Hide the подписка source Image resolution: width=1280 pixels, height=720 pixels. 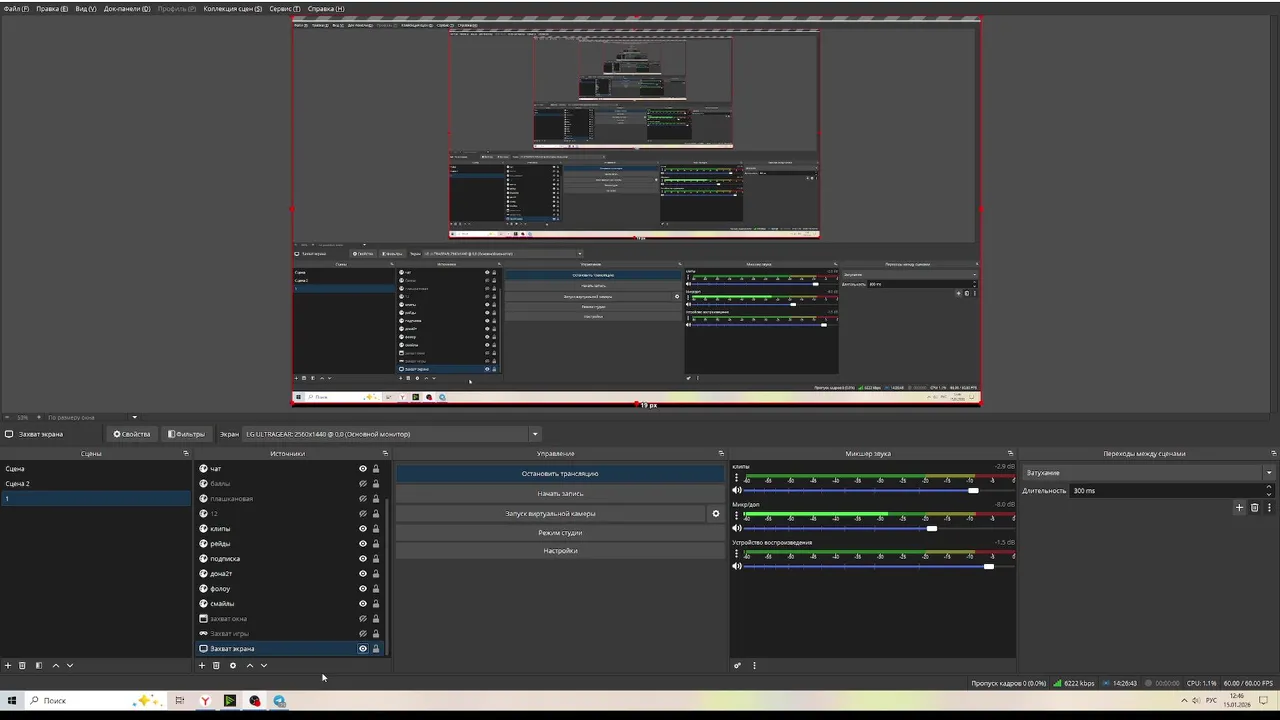tap(363, 558)
